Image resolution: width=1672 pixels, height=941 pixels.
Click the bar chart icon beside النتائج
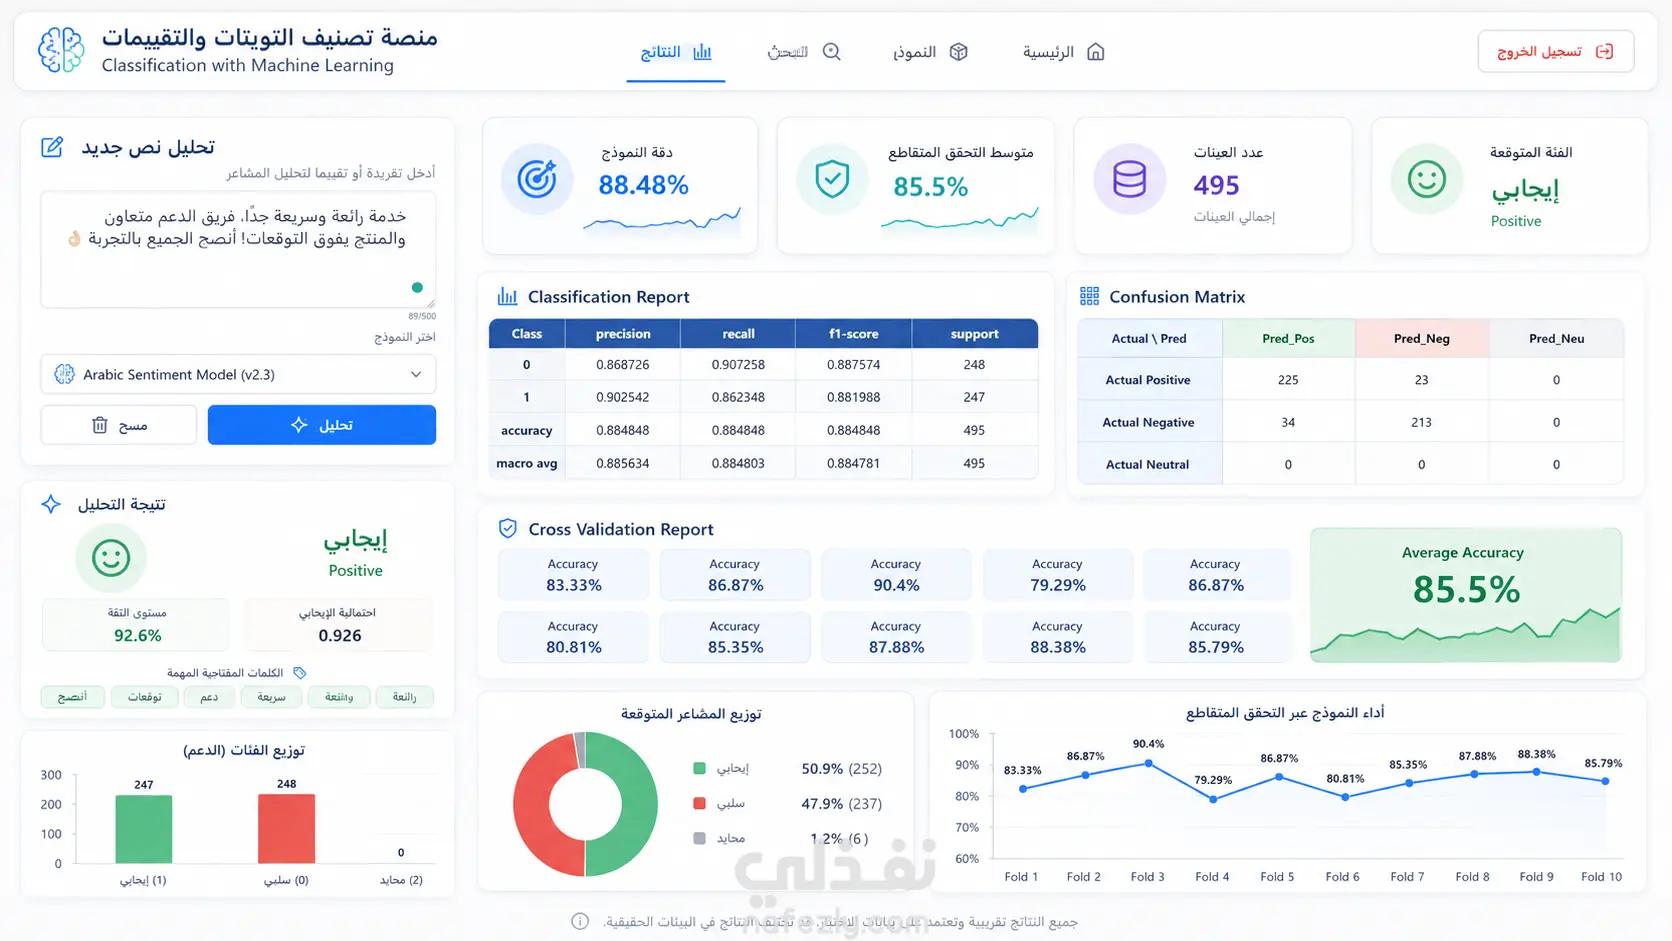pos(702,52)
